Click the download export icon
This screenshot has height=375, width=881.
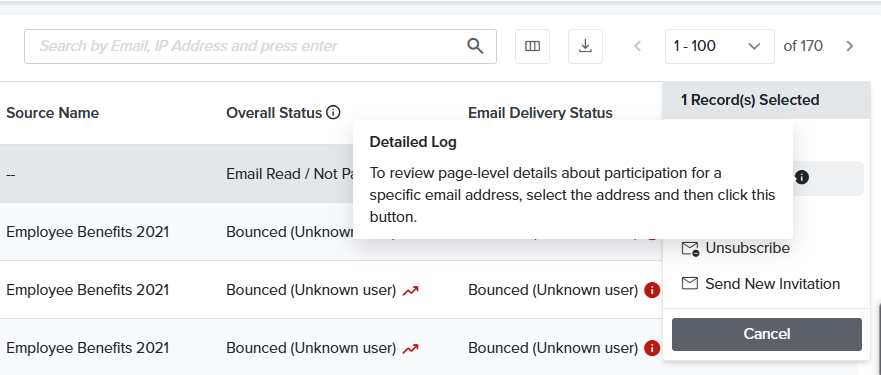(x=585, y=46)
